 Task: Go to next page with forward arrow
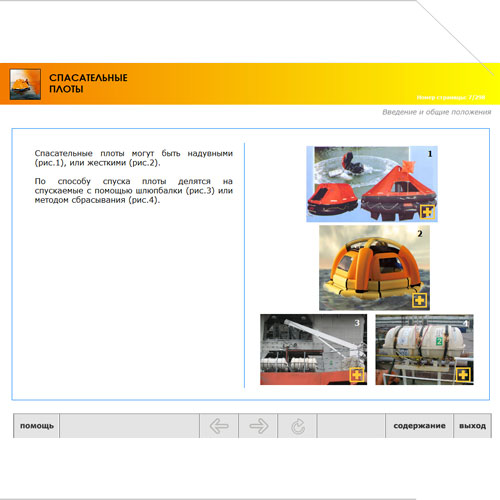click(x=258, y=426)
